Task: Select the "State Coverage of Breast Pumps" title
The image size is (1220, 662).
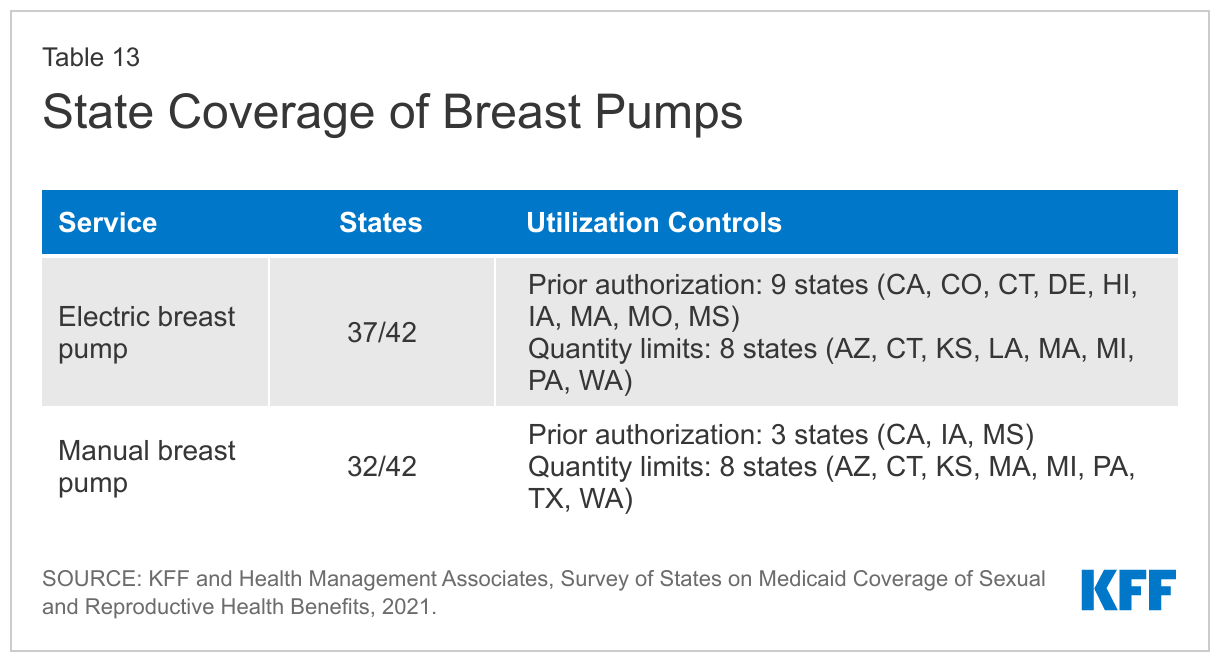Action: pyautogui.click(x=392, y=113)
